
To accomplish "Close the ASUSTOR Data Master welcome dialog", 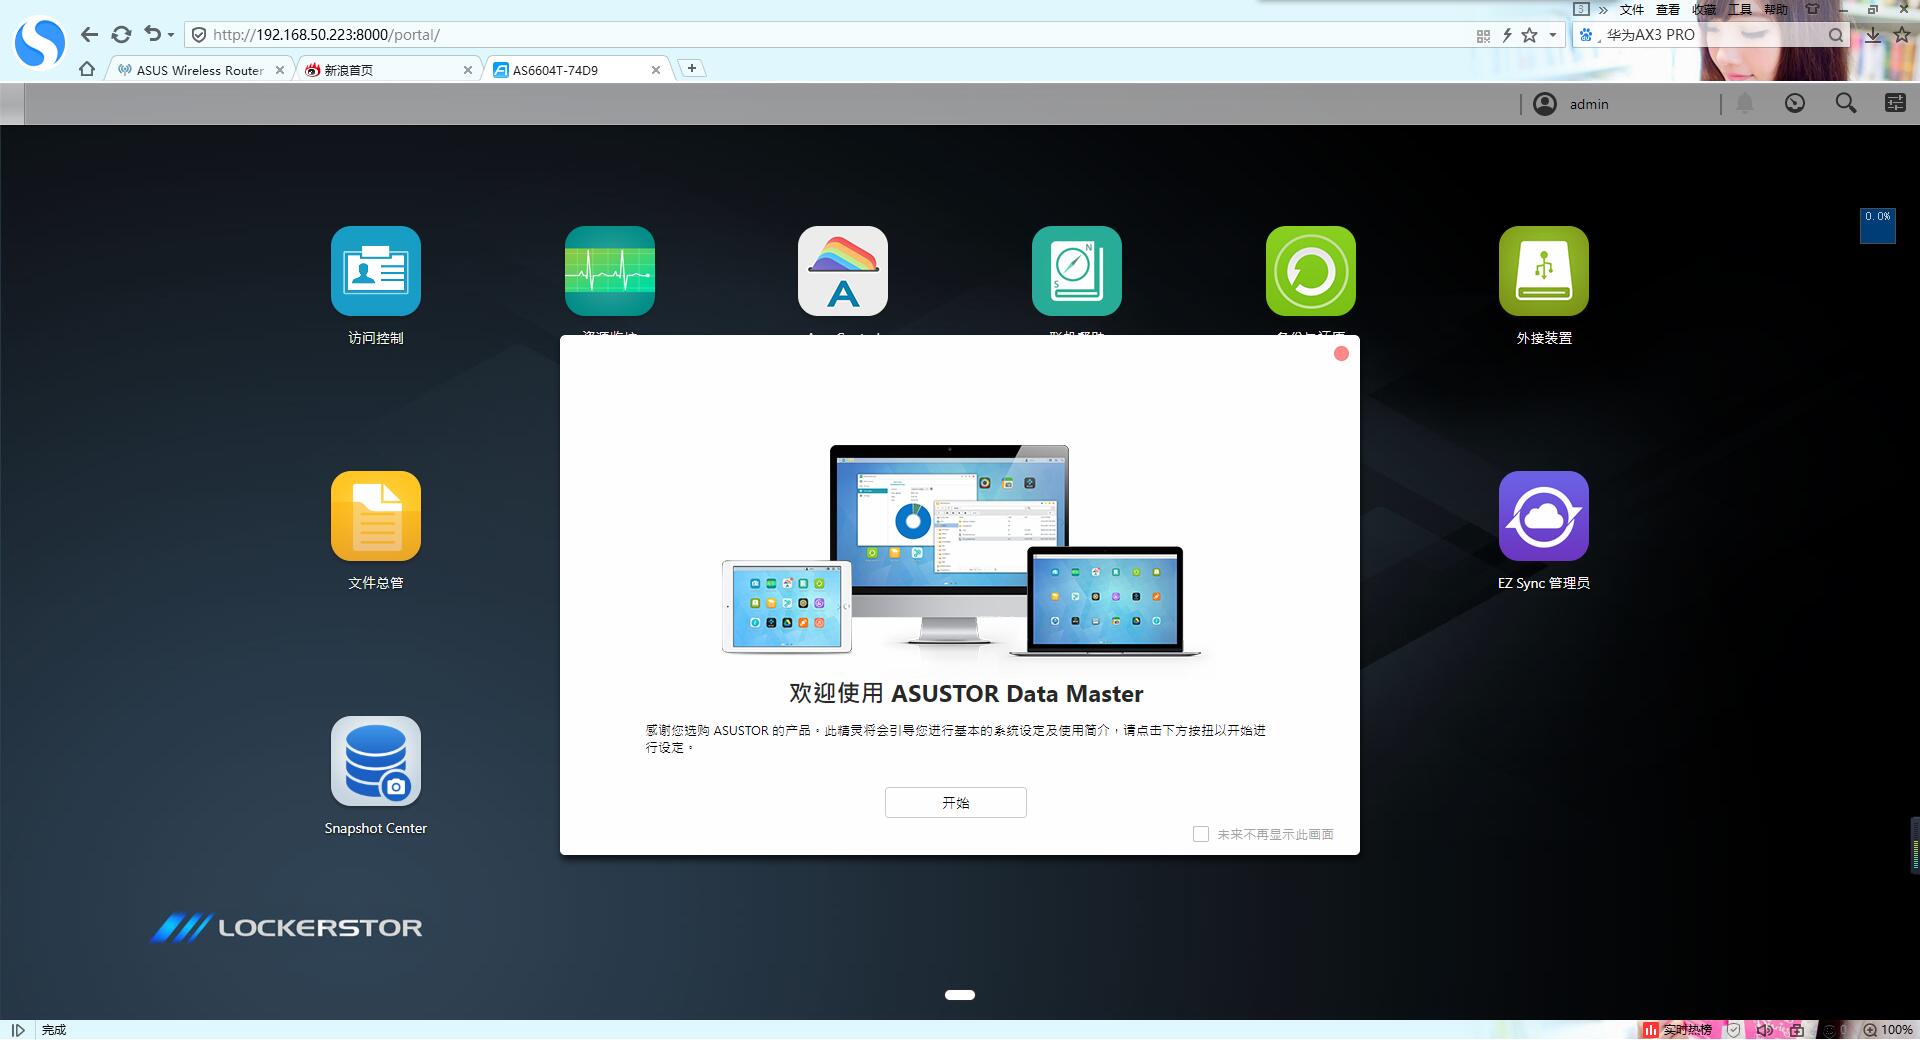I will point(1341,353).
